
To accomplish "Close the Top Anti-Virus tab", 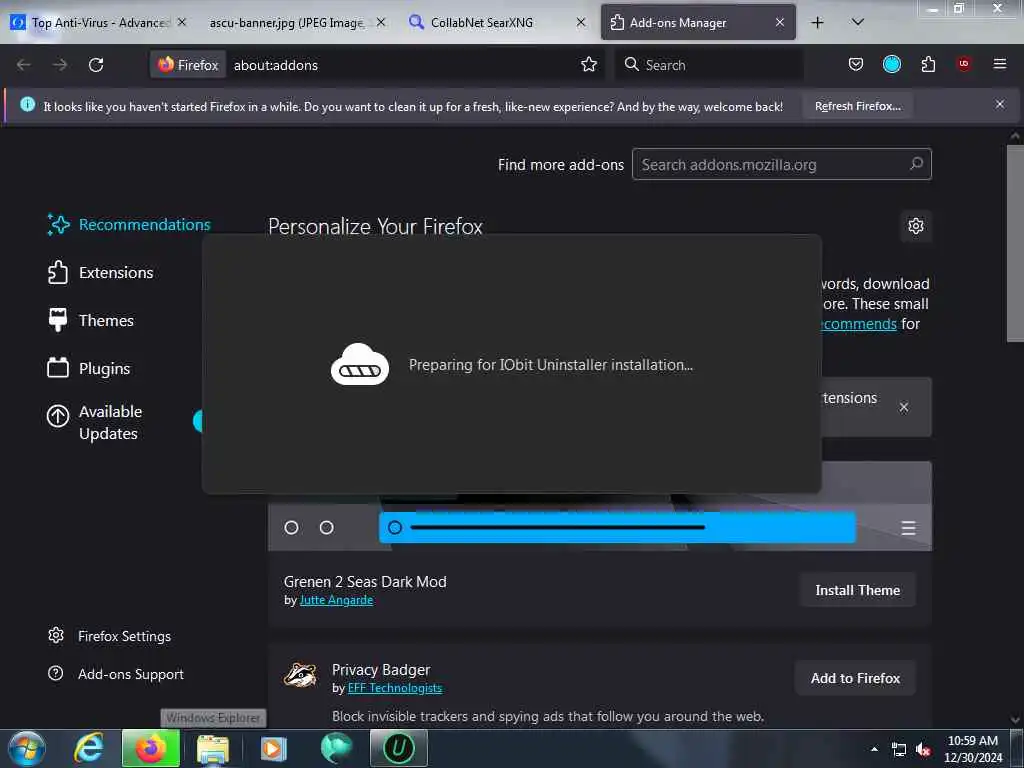I will tap(182, 22).
